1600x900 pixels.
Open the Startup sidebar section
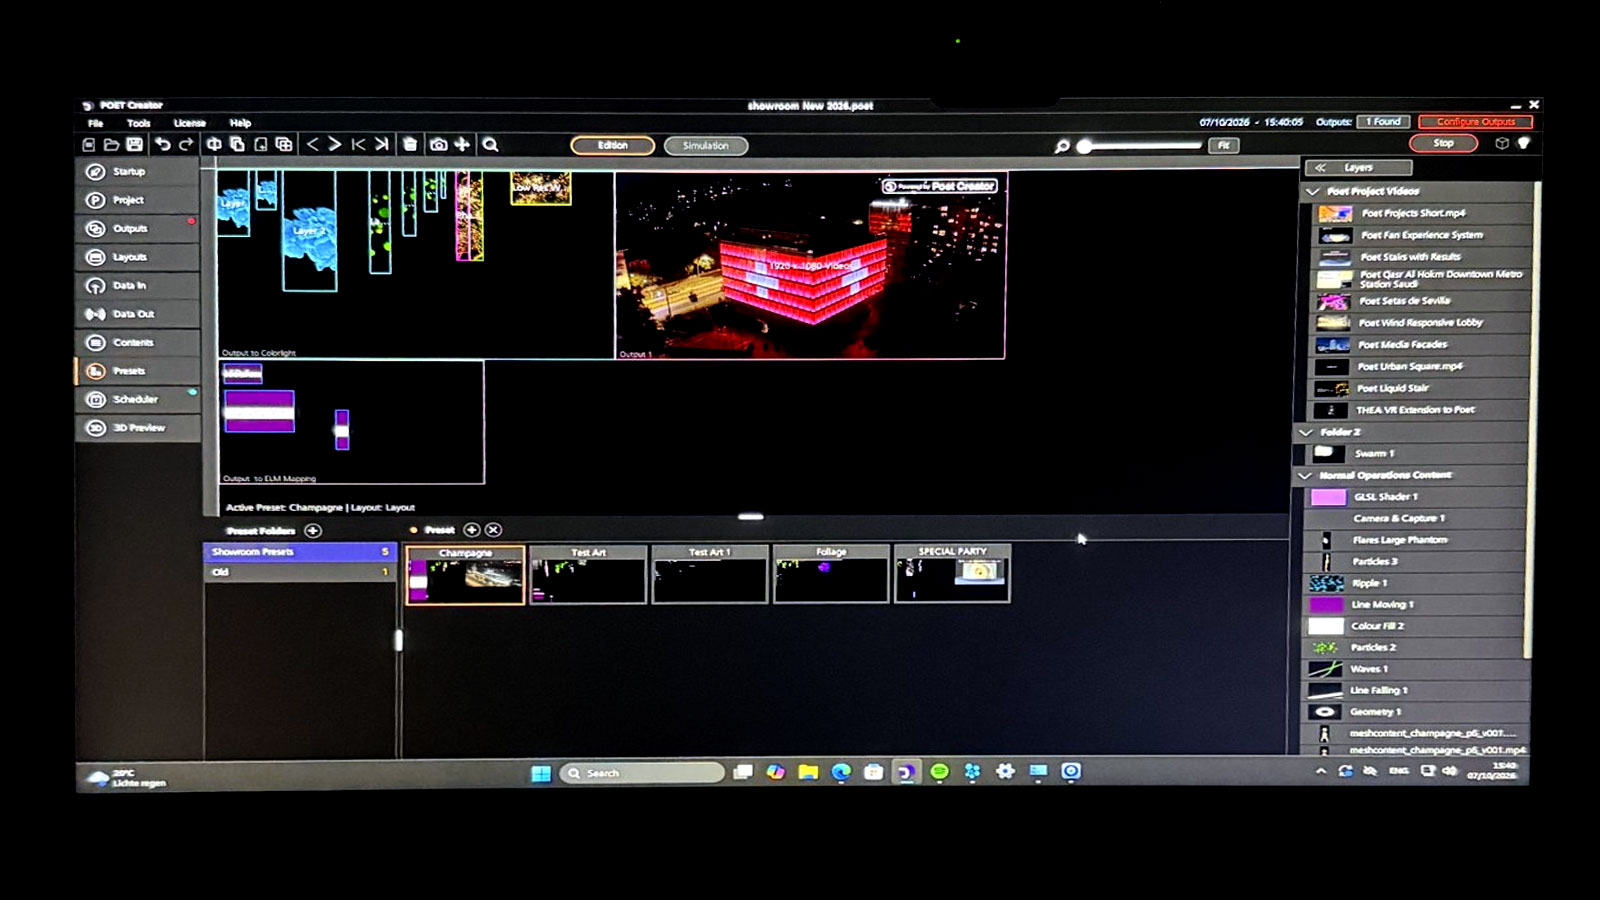pyautogui.click(x=138, y=172)
